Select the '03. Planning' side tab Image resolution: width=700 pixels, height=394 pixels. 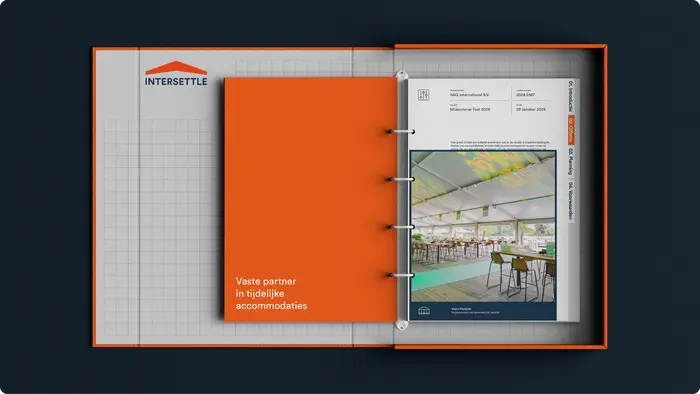[571, 162]
